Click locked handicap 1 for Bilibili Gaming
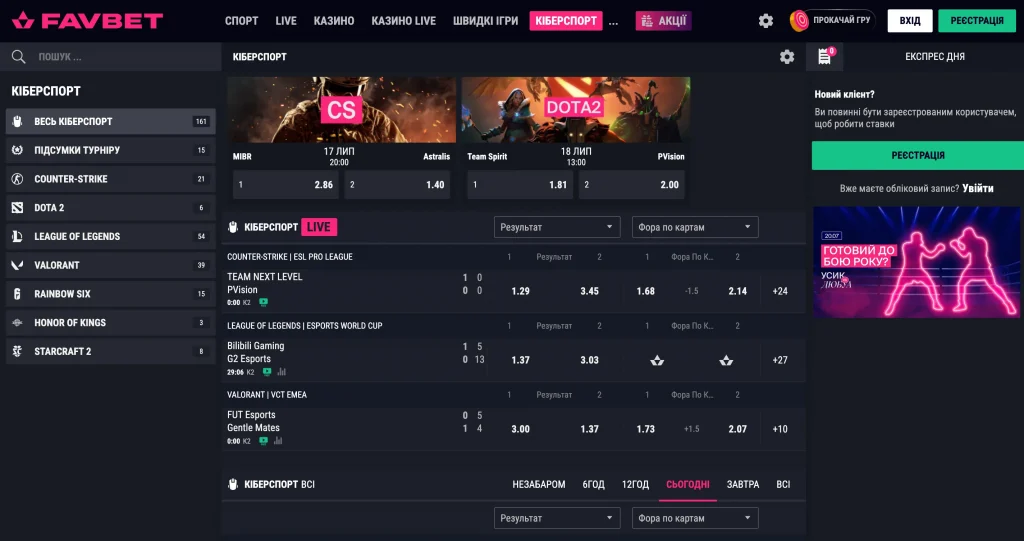The width and height of the screenshot is (1024, 541). (x=657, y=361)
